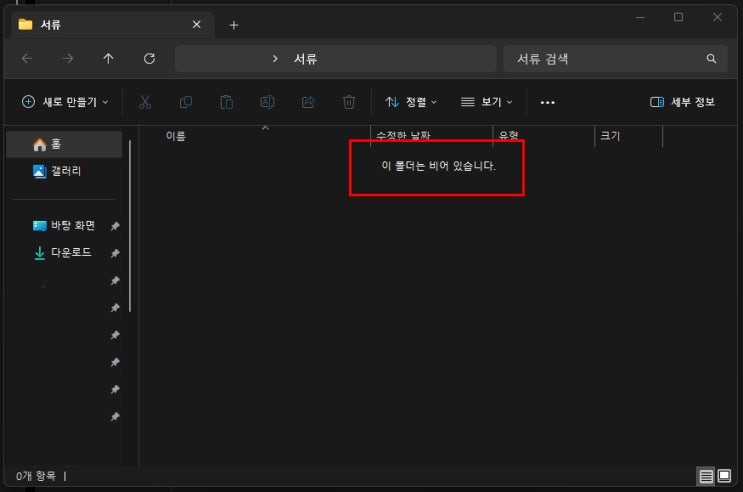The width and height of the screenshot is (743, 492).
Task: Click the navigation pane scrollbar
Action: (x=129, y=226)
